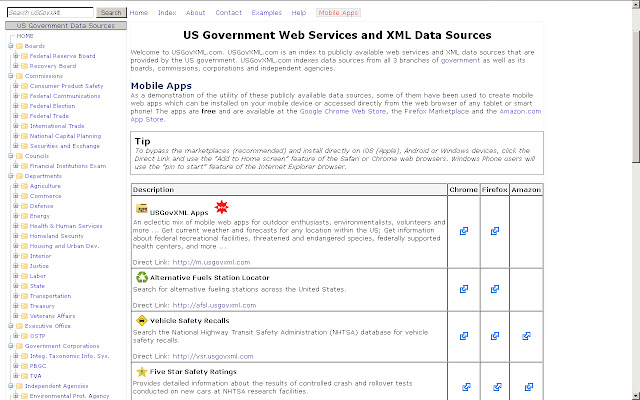Collapse the Government Corporations tree node
The height and width of the screenshot is (400, 640).
11,346
